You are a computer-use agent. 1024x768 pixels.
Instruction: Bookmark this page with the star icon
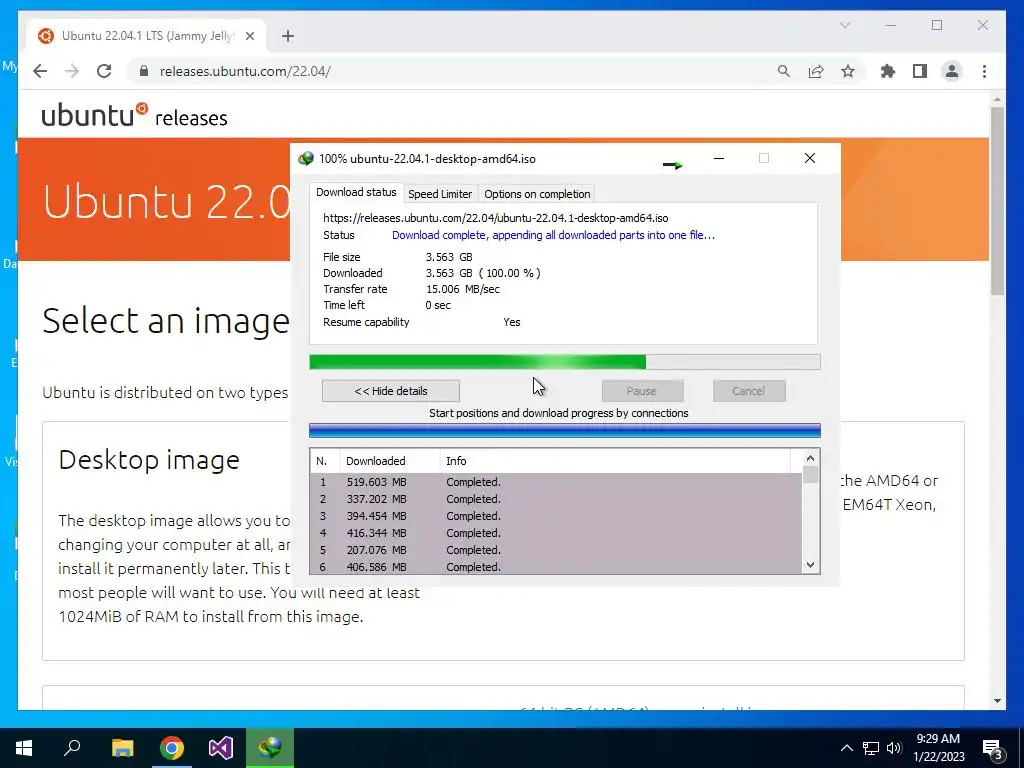click(x=848, y=71)
